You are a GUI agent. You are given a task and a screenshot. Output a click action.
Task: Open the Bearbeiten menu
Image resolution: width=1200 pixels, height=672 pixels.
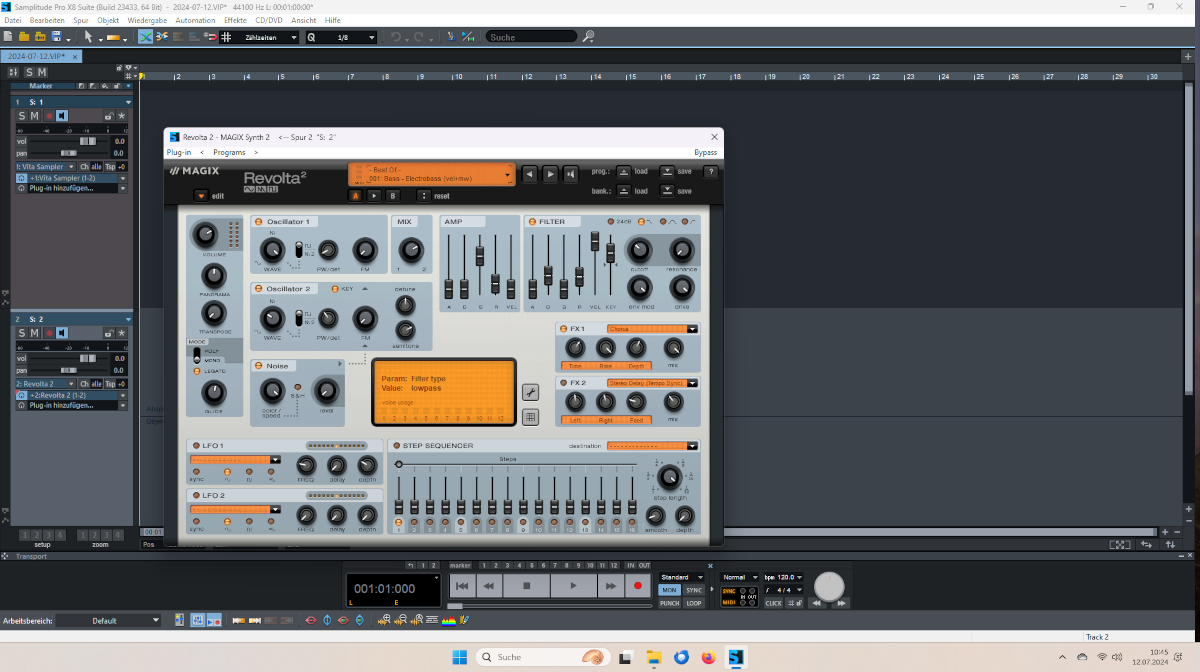[47, 20]
